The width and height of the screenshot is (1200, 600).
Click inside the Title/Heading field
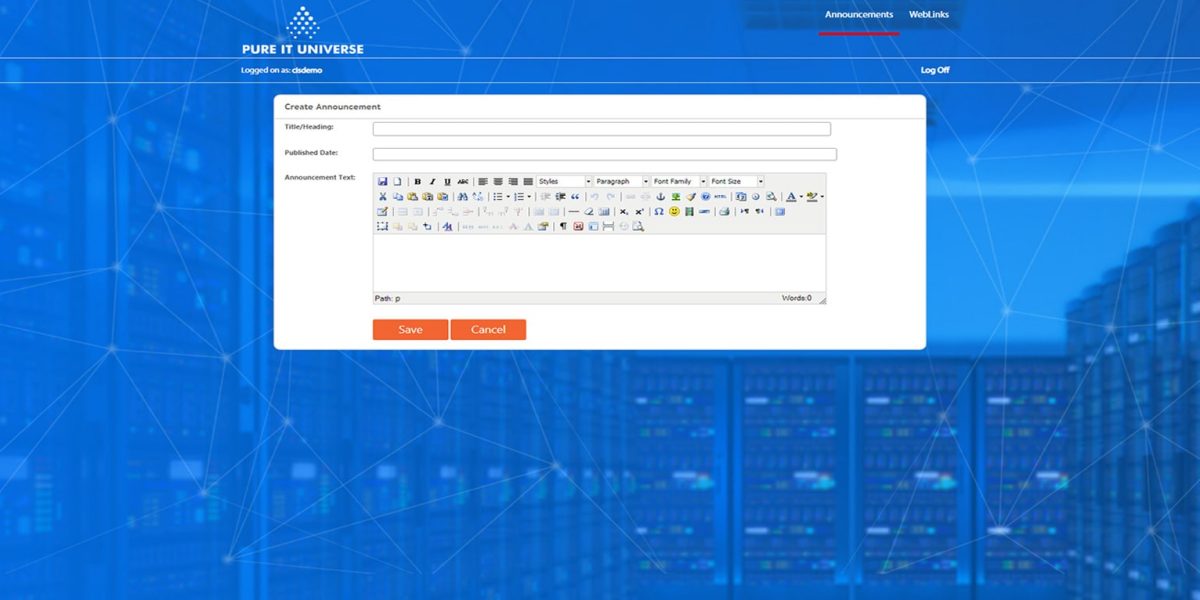pyautogui.click(x=600, y=128)
